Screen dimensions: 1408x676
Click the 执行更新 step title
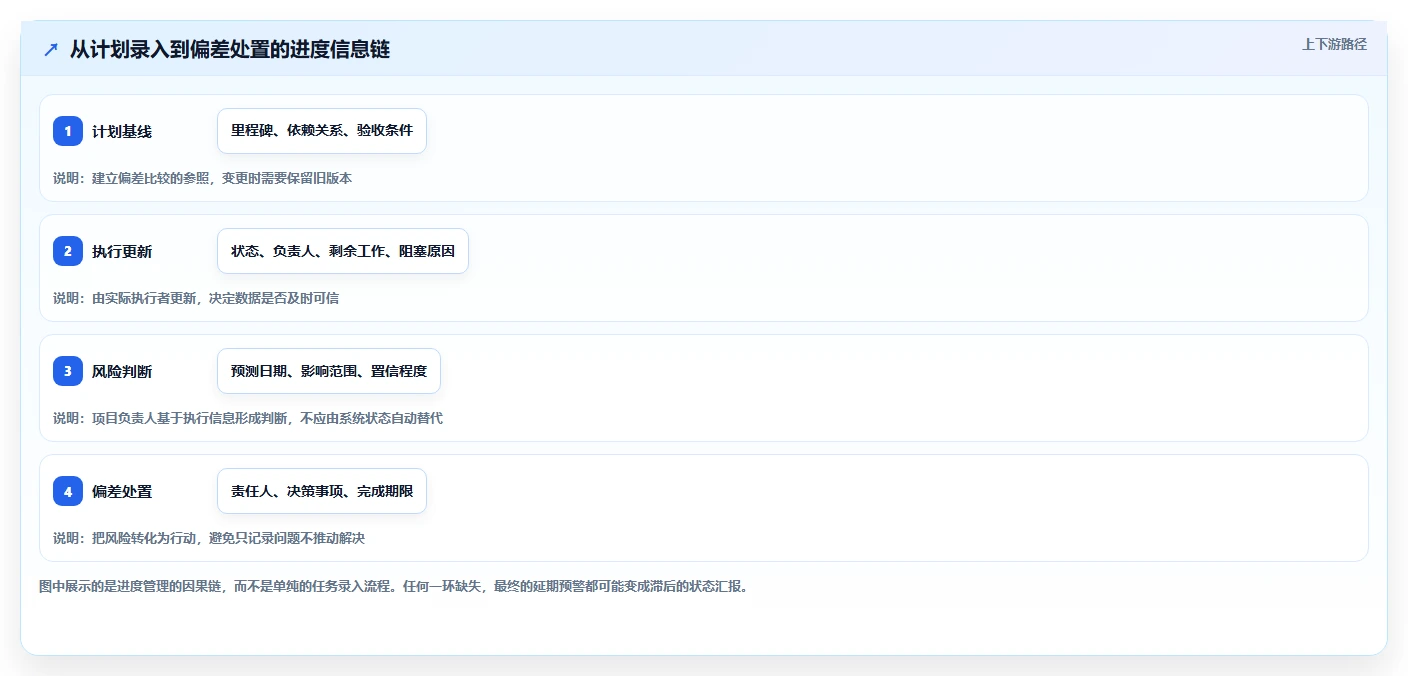[122, 252]
